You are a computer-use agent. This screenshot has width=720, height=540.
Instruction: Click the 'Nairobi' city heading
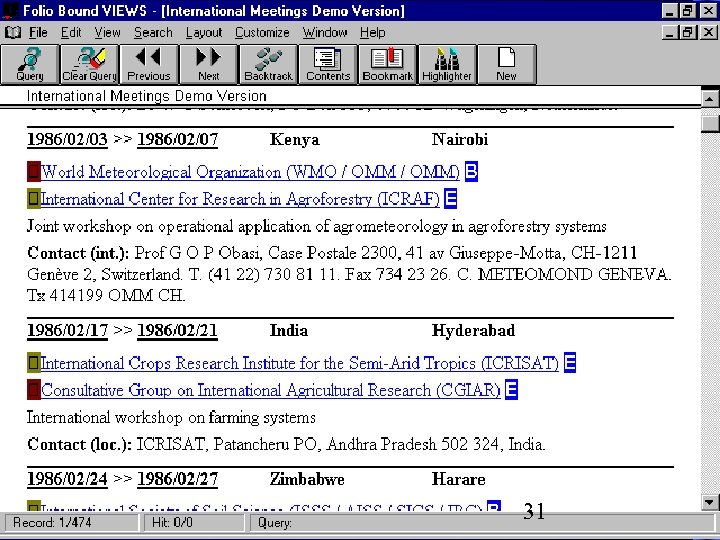click(460, 139)
